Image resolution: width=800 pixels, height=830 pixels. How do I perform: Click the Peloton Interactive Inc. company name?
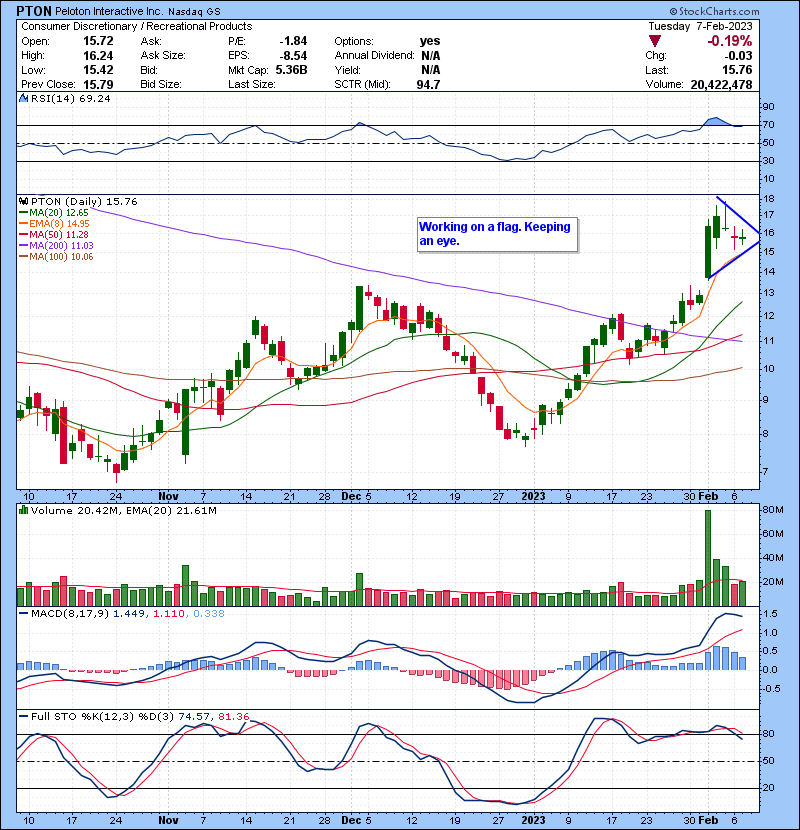[109, 11]
